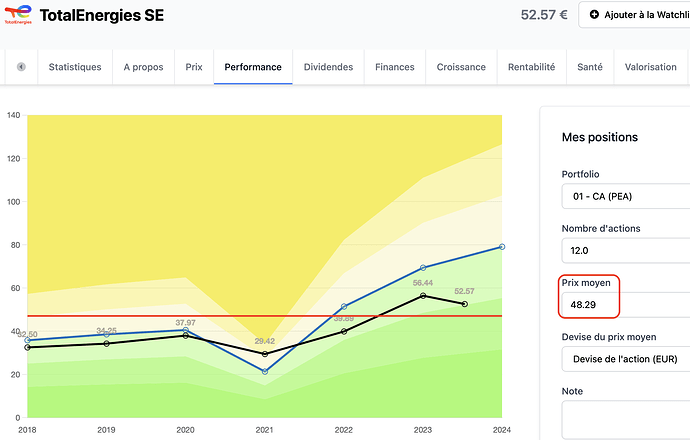Switch to the Prix tab
Image resolution: width=690 pixels, height=440 pixels.
pyautogui.click(x=194, y=67)
